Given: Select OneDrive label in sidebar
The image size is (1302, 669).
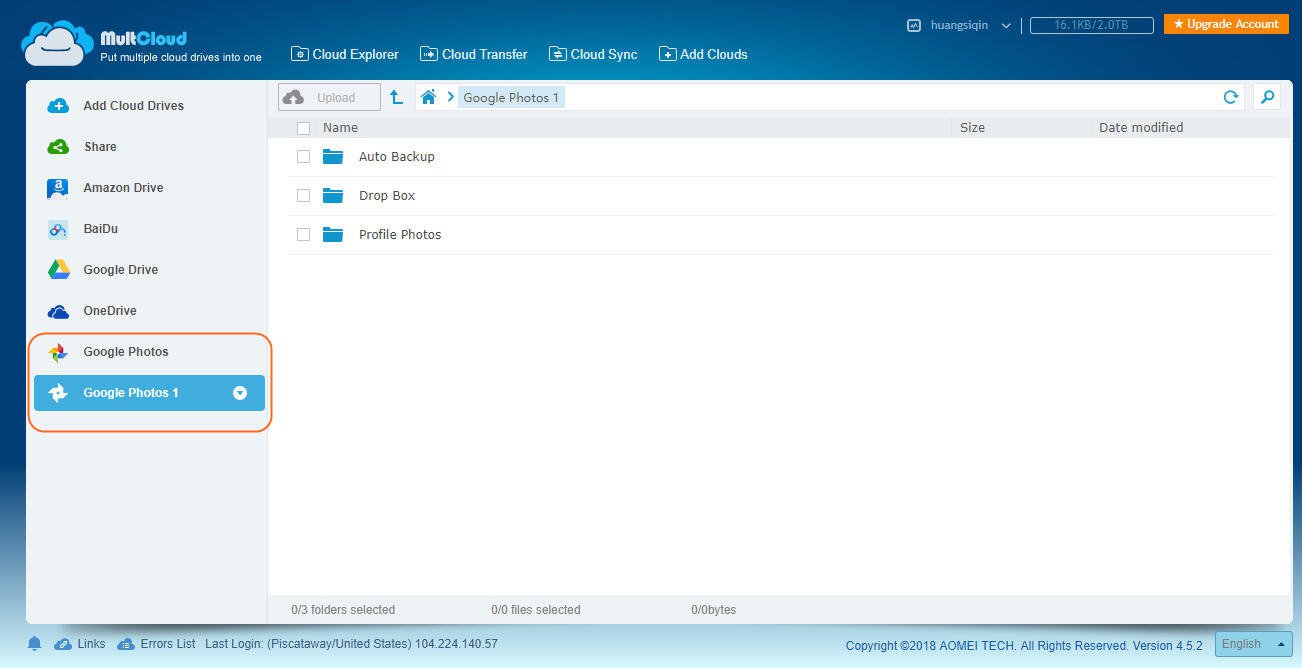Looking at the screenshot, I should pyautogui.click(x=109, y=310).
